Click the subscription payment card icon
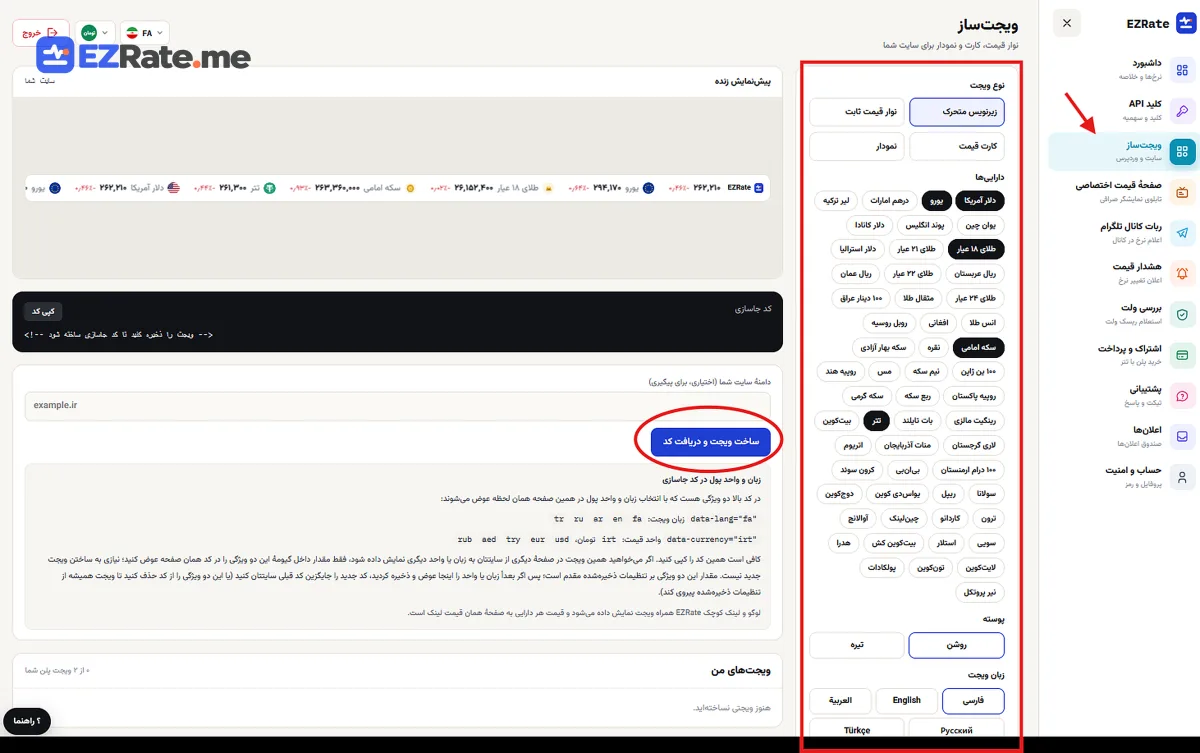This screenshot has height=753, width=1200. click(x=1182, y=355)
